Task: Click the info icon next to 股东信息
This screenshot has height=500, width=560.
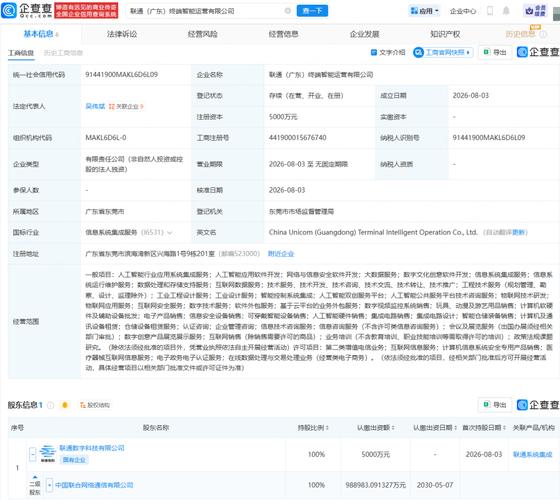Action: point(50,405)
